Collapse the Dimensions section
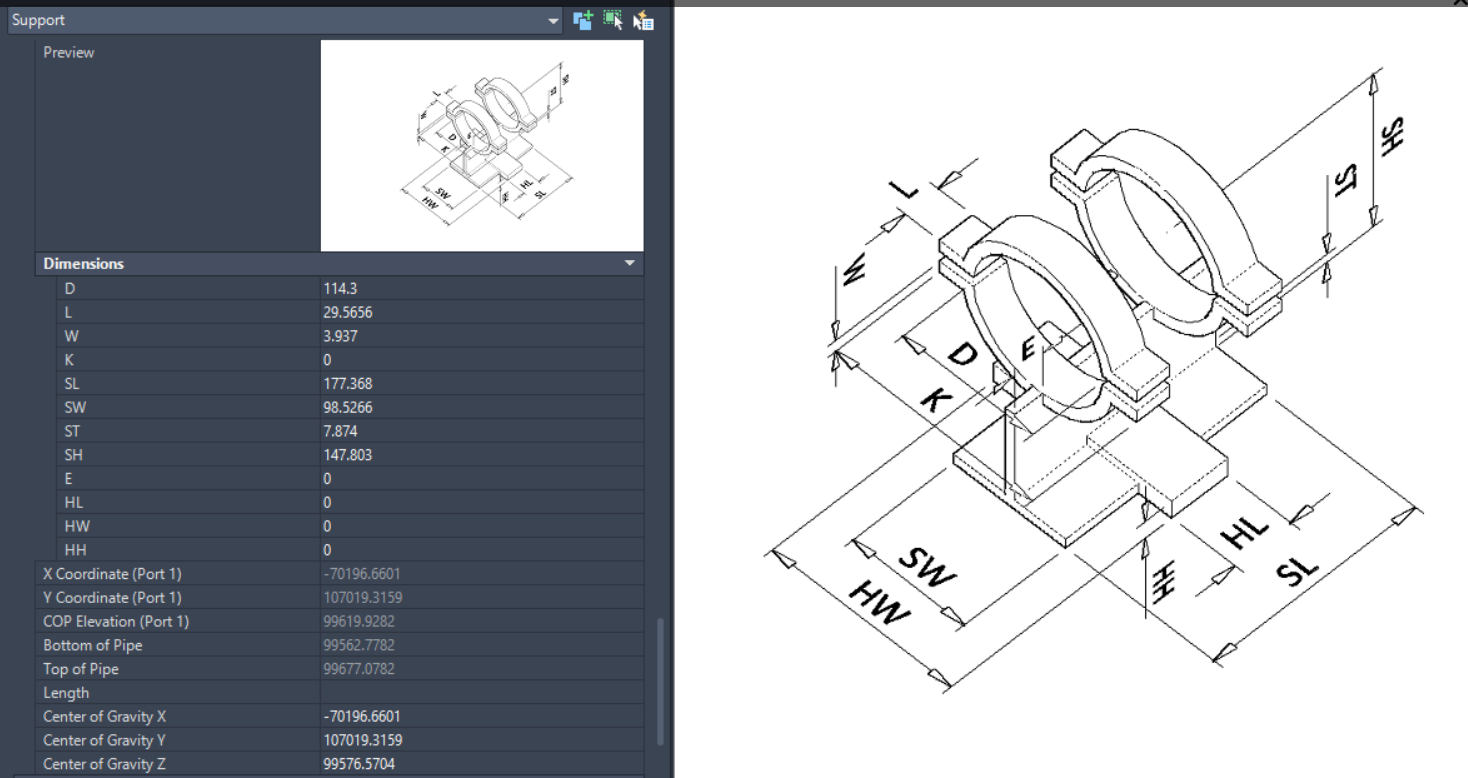The height and width of the screenshot is (778, 1468). coord(630,263)
